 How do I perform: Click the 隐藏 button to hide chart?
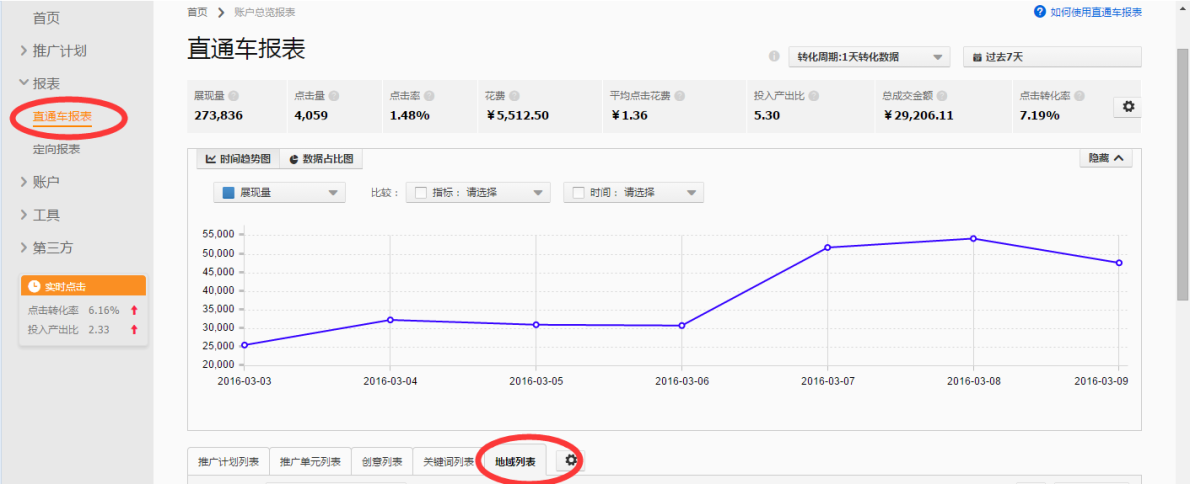pos(1106,158)
